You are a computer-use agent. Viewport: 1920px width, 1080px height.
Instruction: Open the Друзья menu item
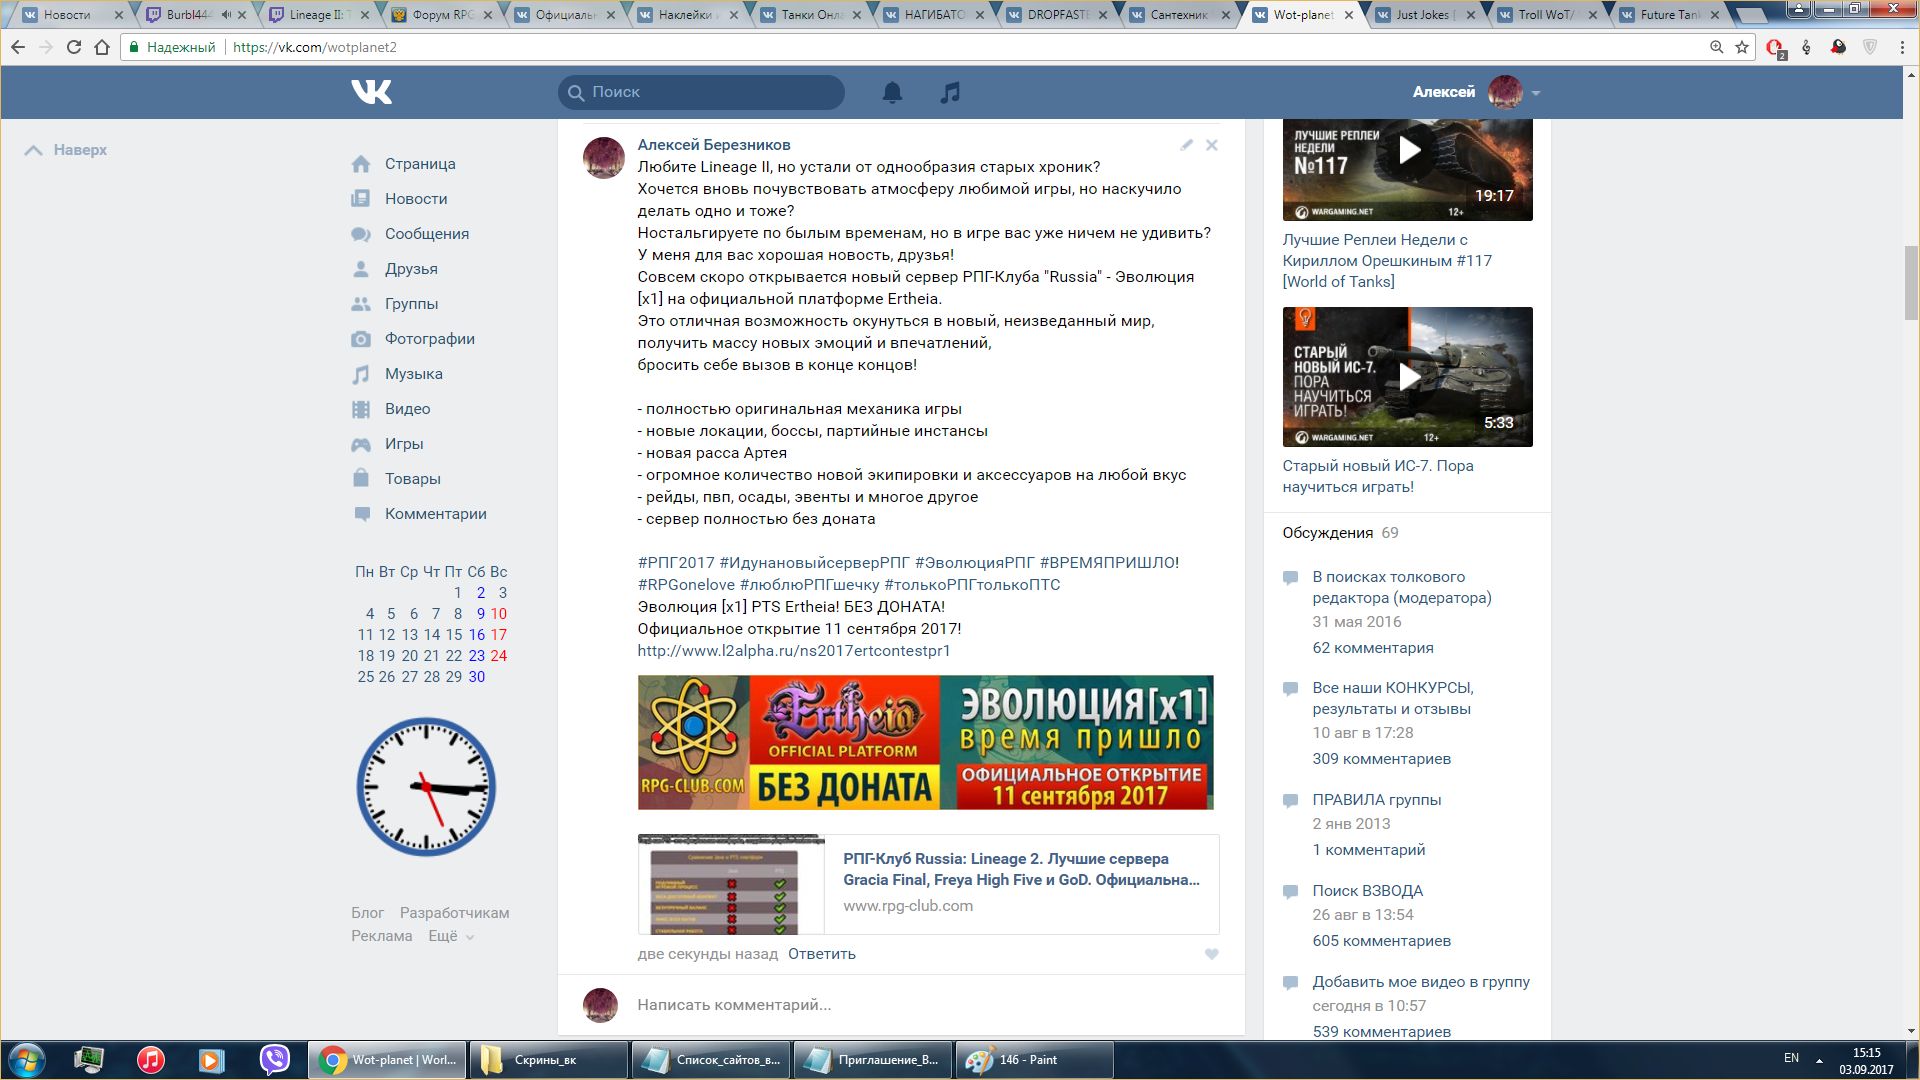[411, 269]
